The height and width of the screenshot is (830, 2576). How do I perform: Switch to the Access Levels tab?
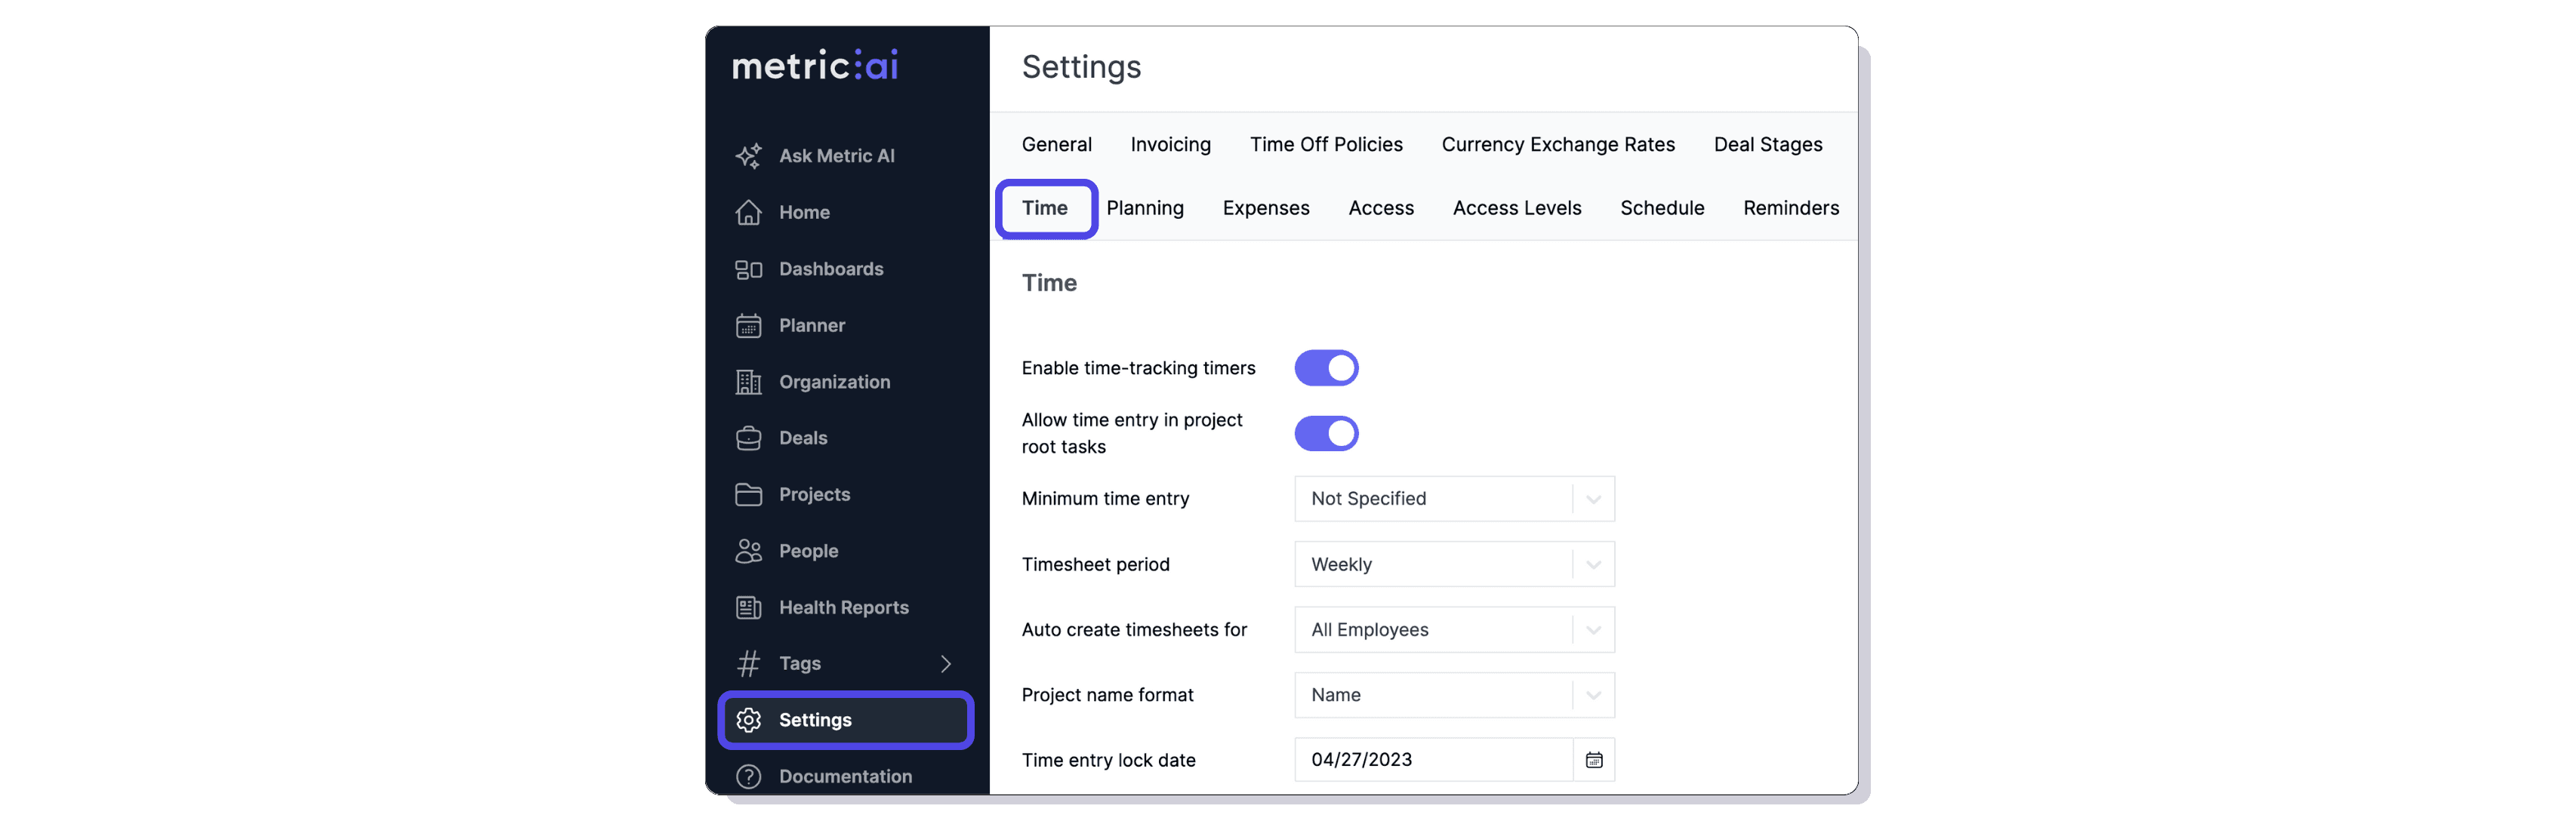(x=1517, y=208)
